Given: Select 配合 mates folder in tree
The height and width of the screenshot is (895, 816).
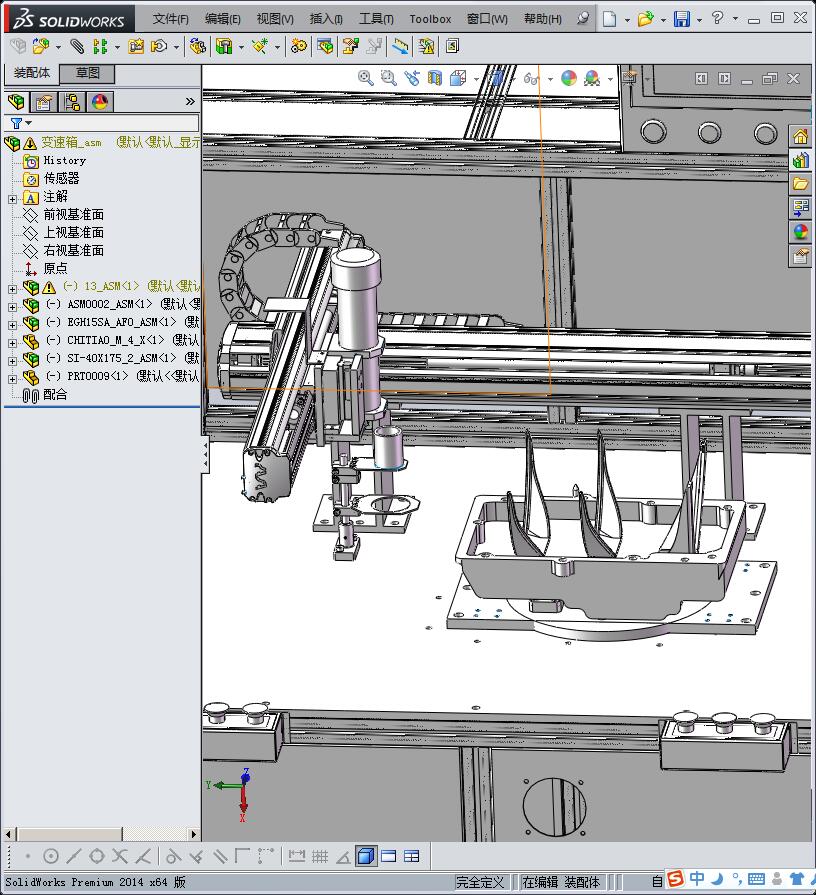Looking at the screenshot, I should 55,394.
